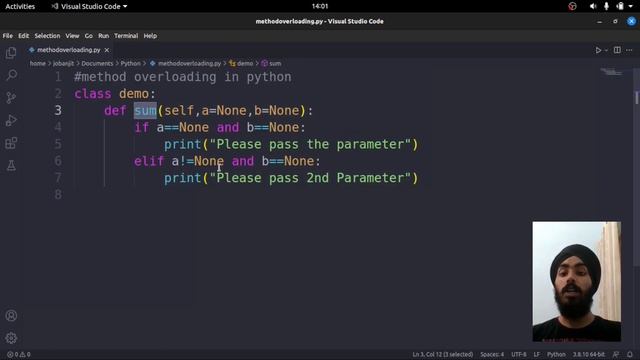Open the Search view in activity bar

click(x=11, y=75)
